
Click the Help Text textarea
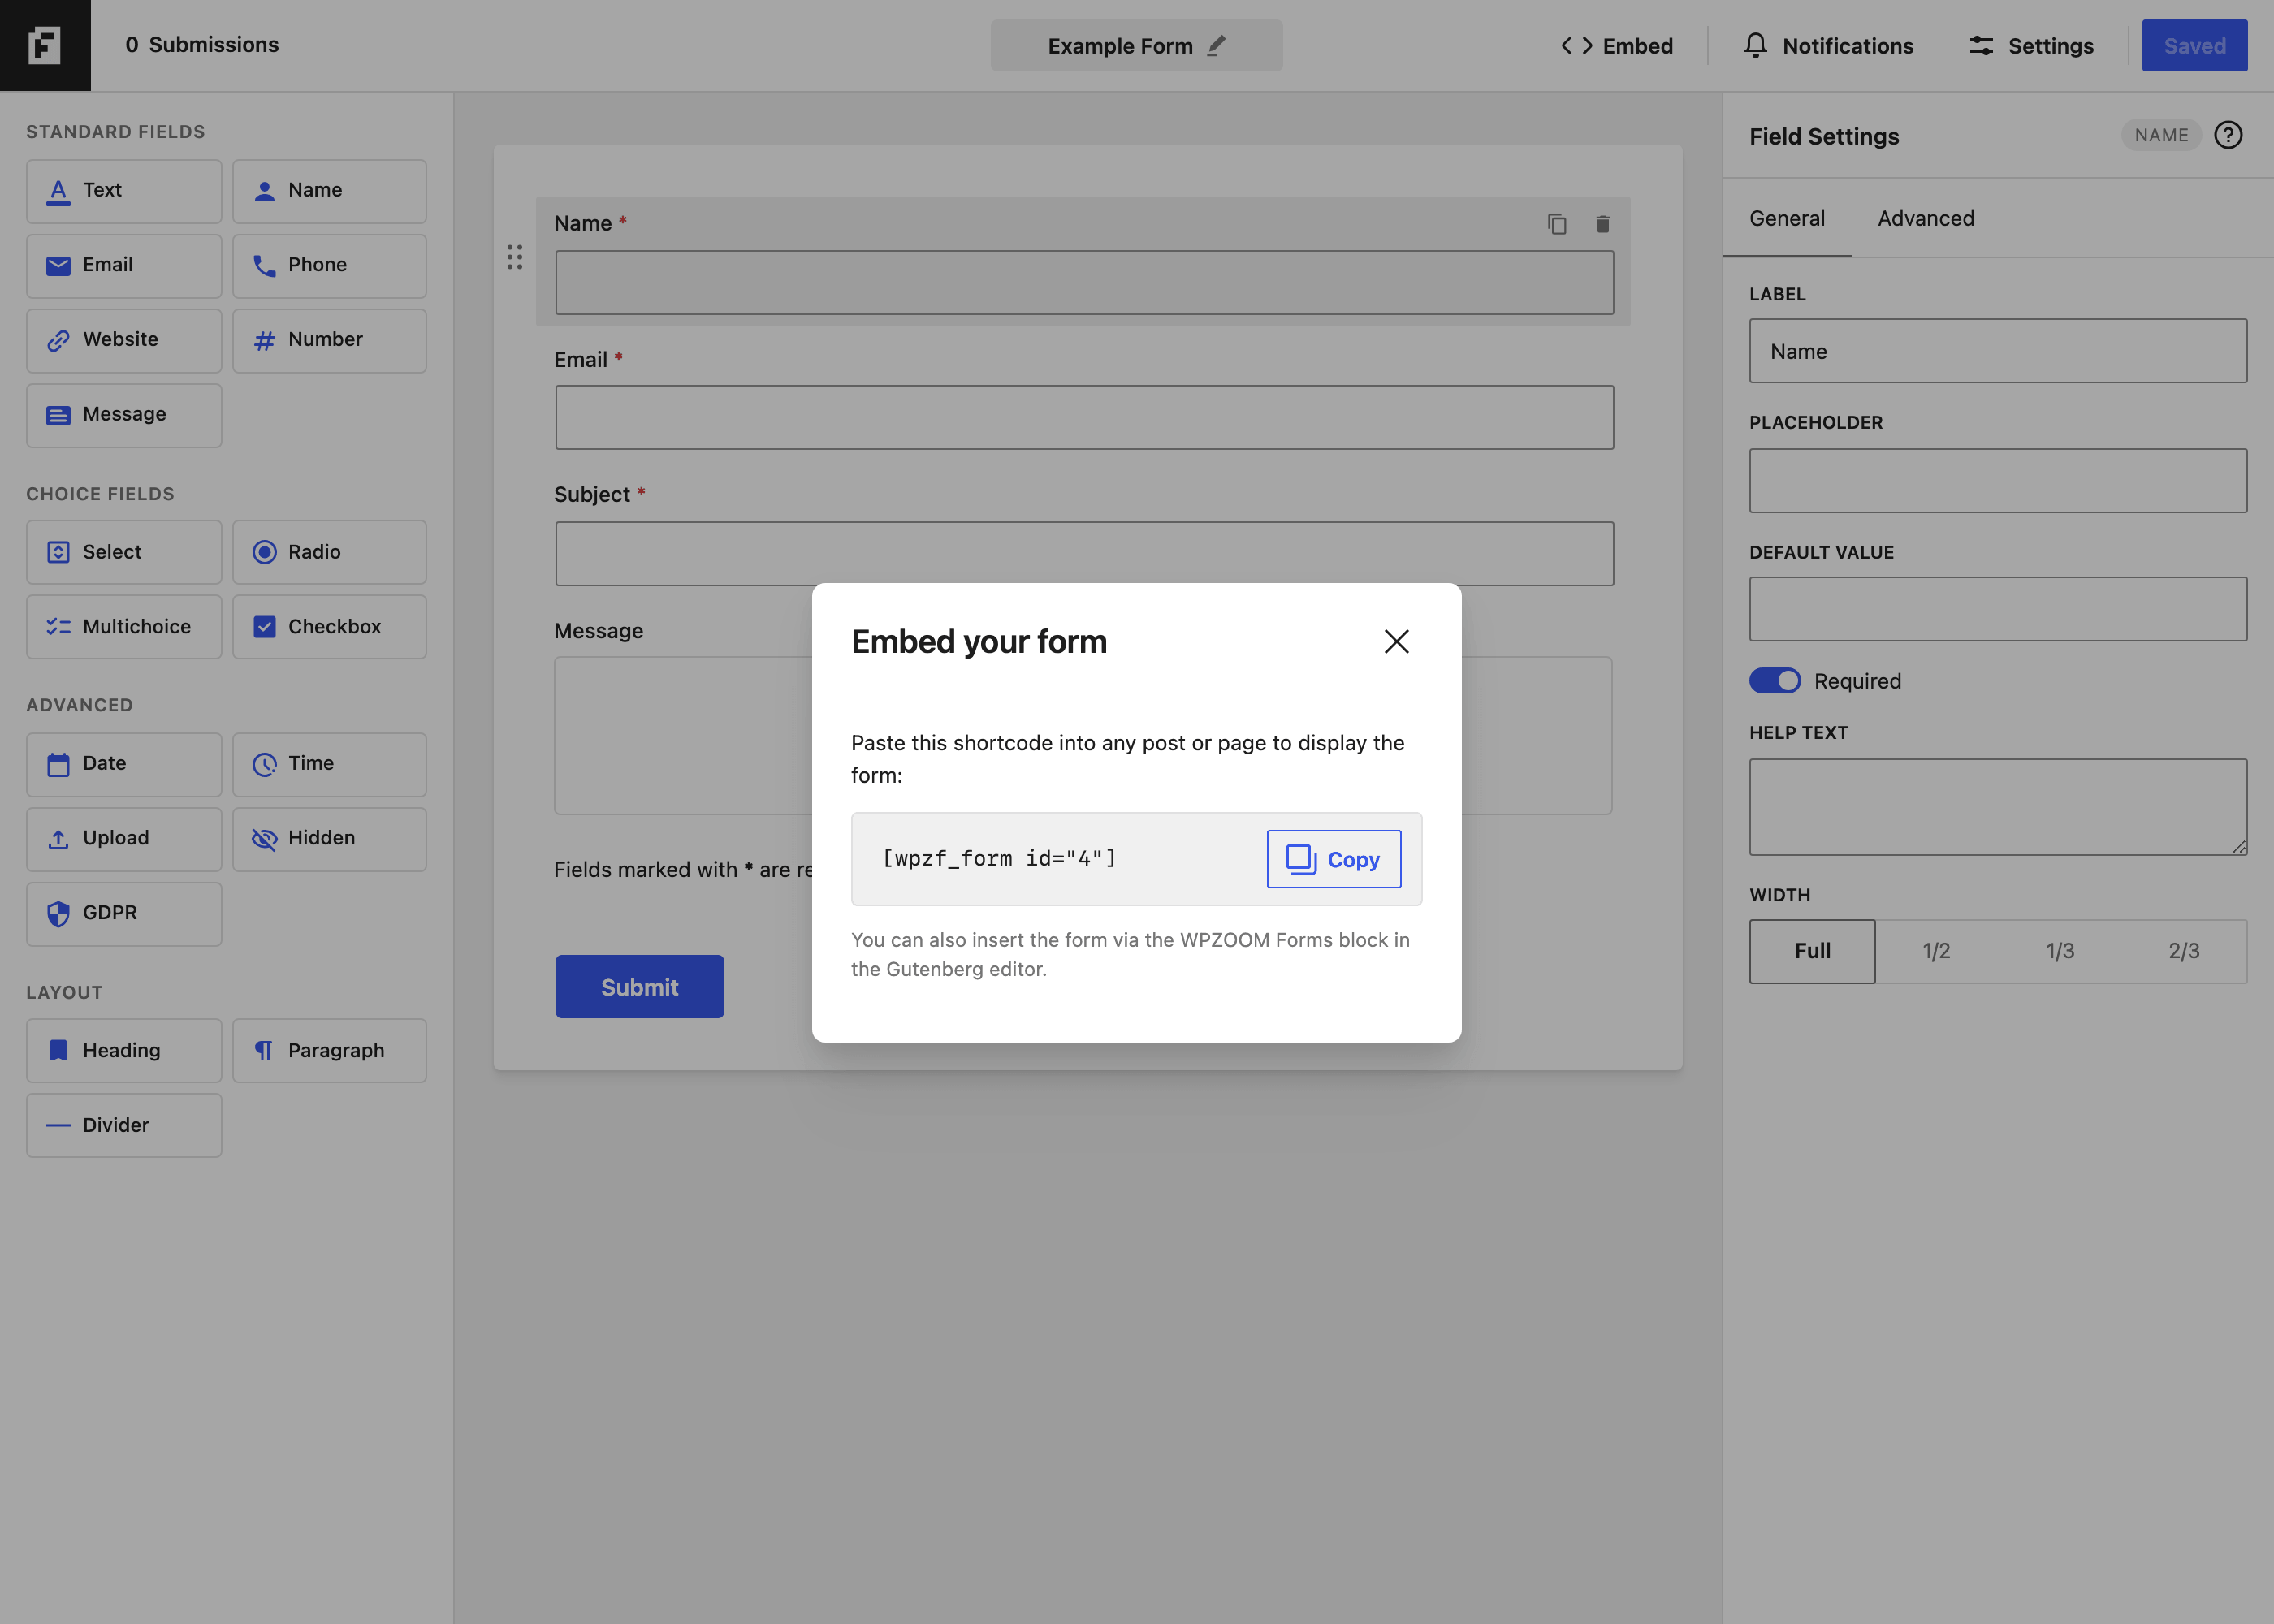[x=1998, y=807]
